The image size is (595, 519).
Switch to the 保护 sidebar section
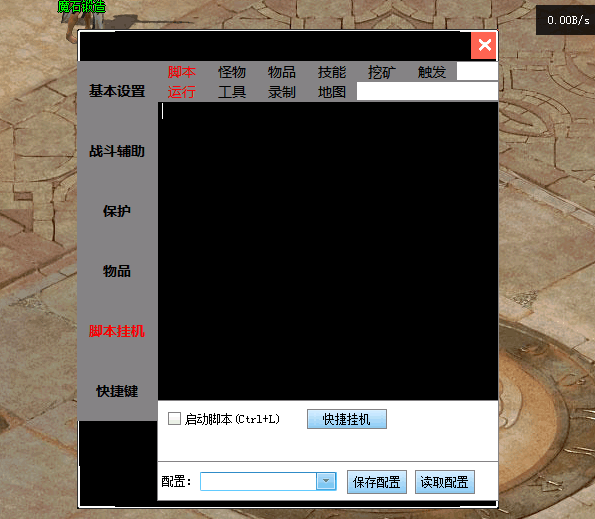(x=117, y=211)
